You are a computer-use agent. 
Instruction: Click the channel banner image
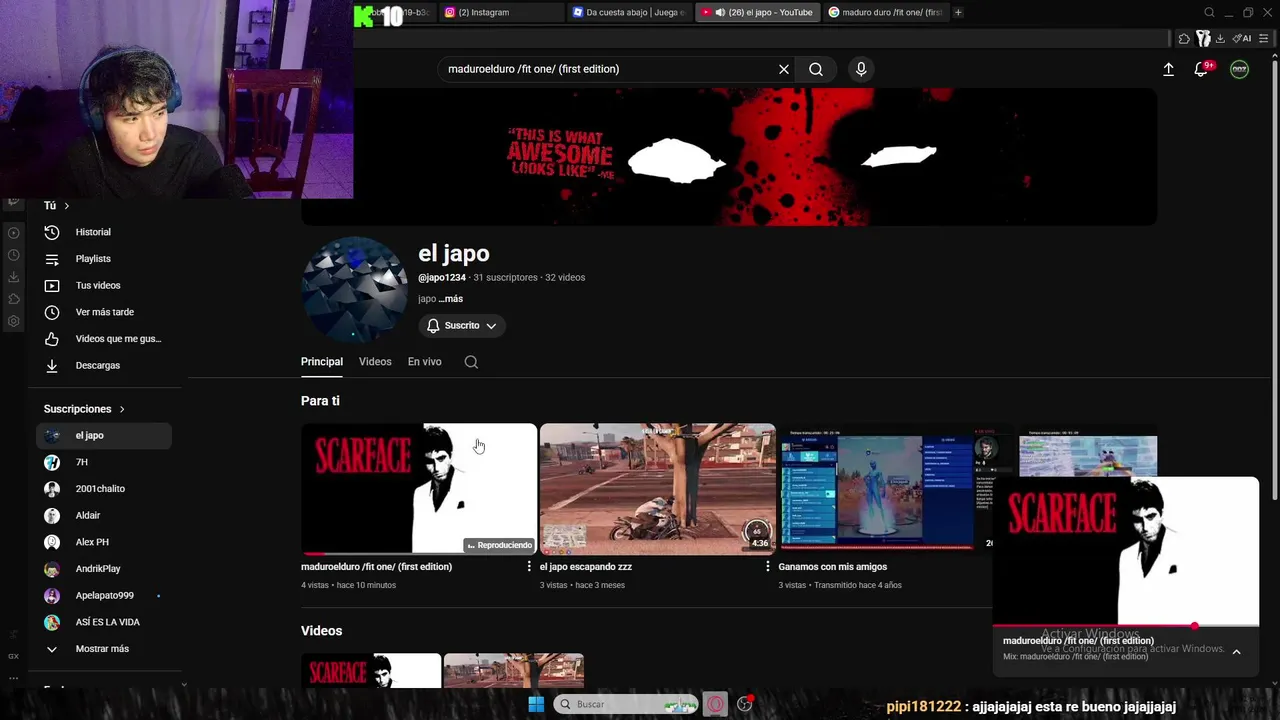click(x=729, y=156)
